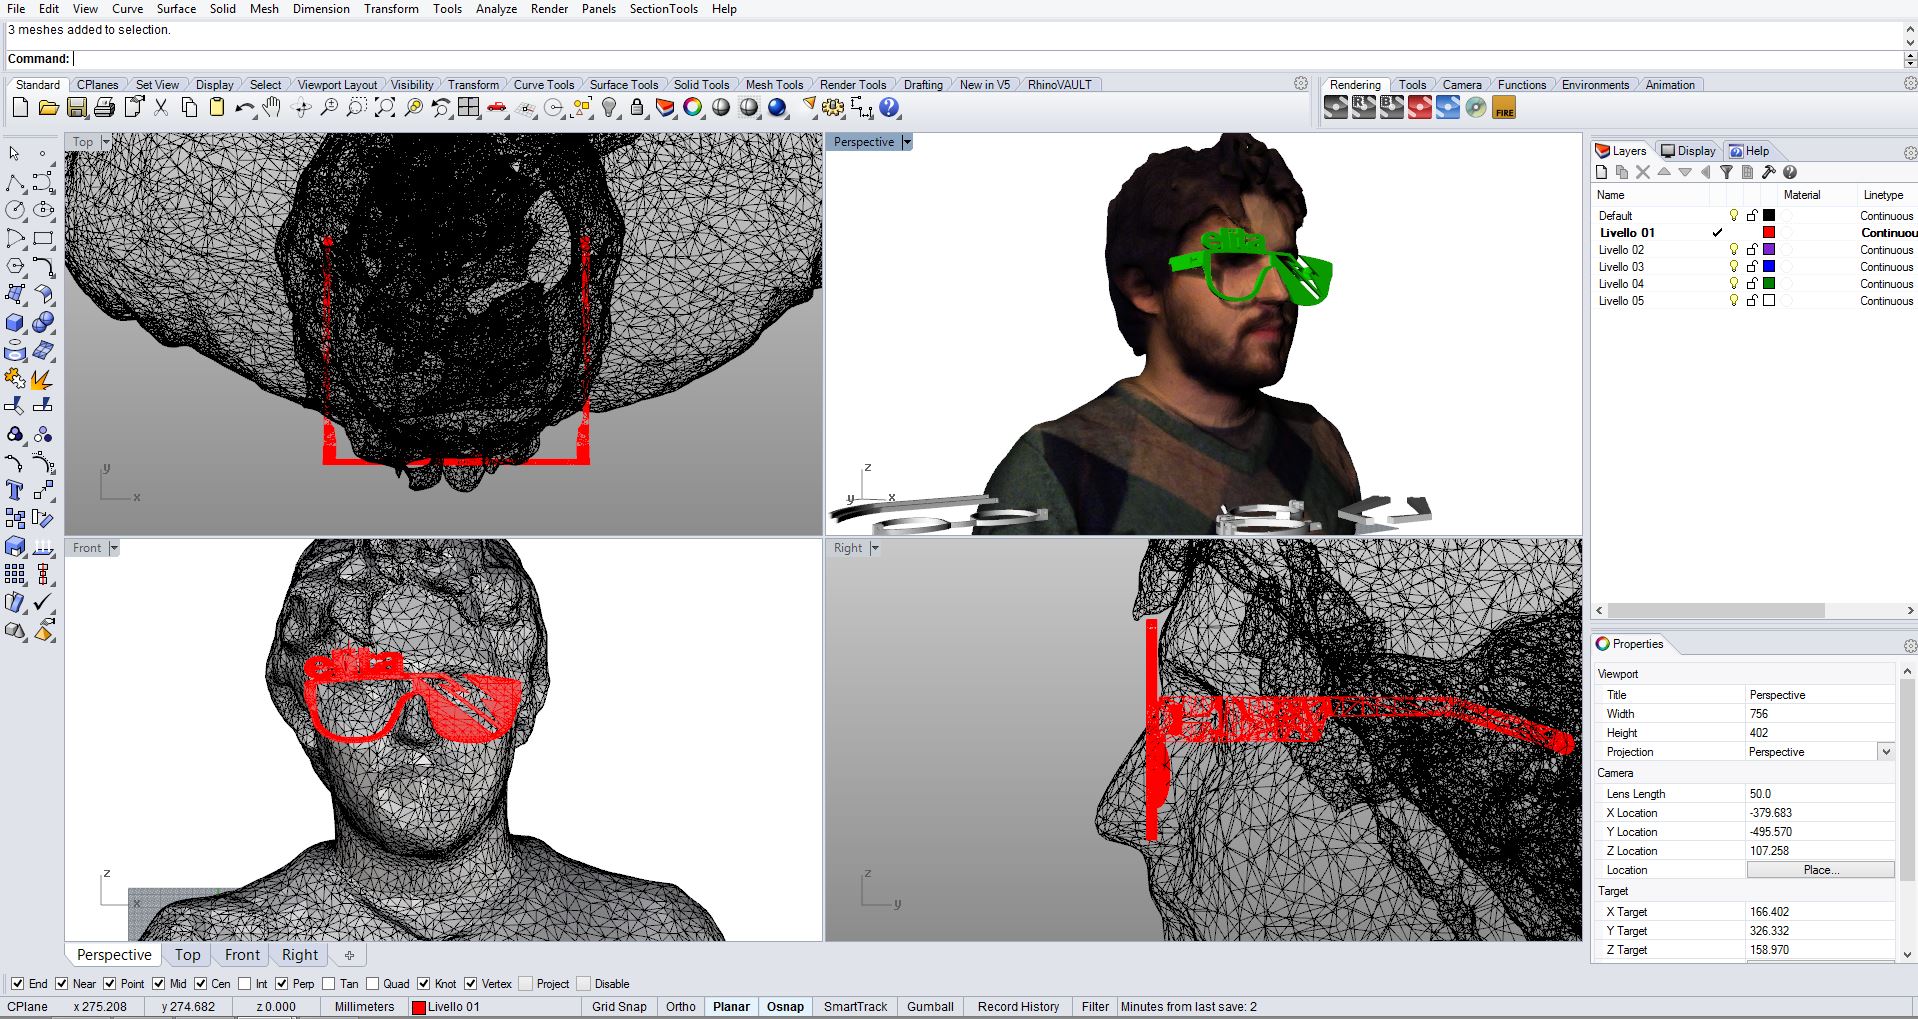This screenshot has width=1918, height=1019.
Task: Open the Perspective viewport title dropdown arrow
Action: pyautogui.click(x=907, y=142)
